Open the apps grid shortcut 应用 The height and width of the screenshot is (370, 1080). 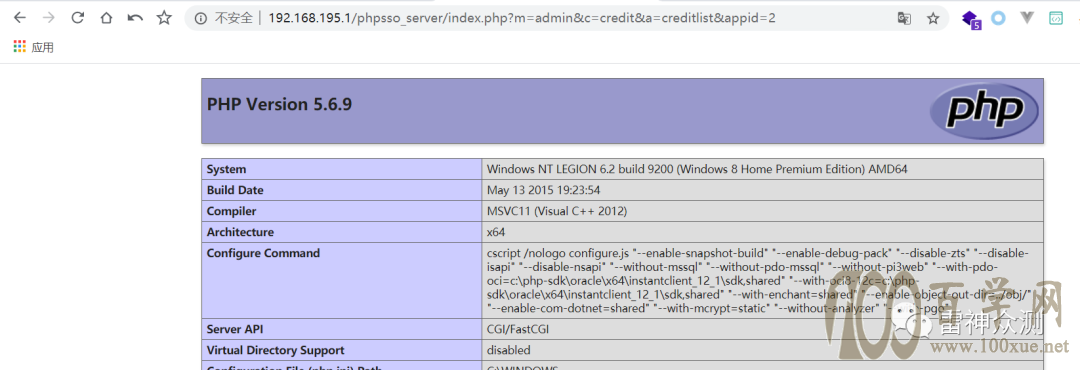pos(33,48)
